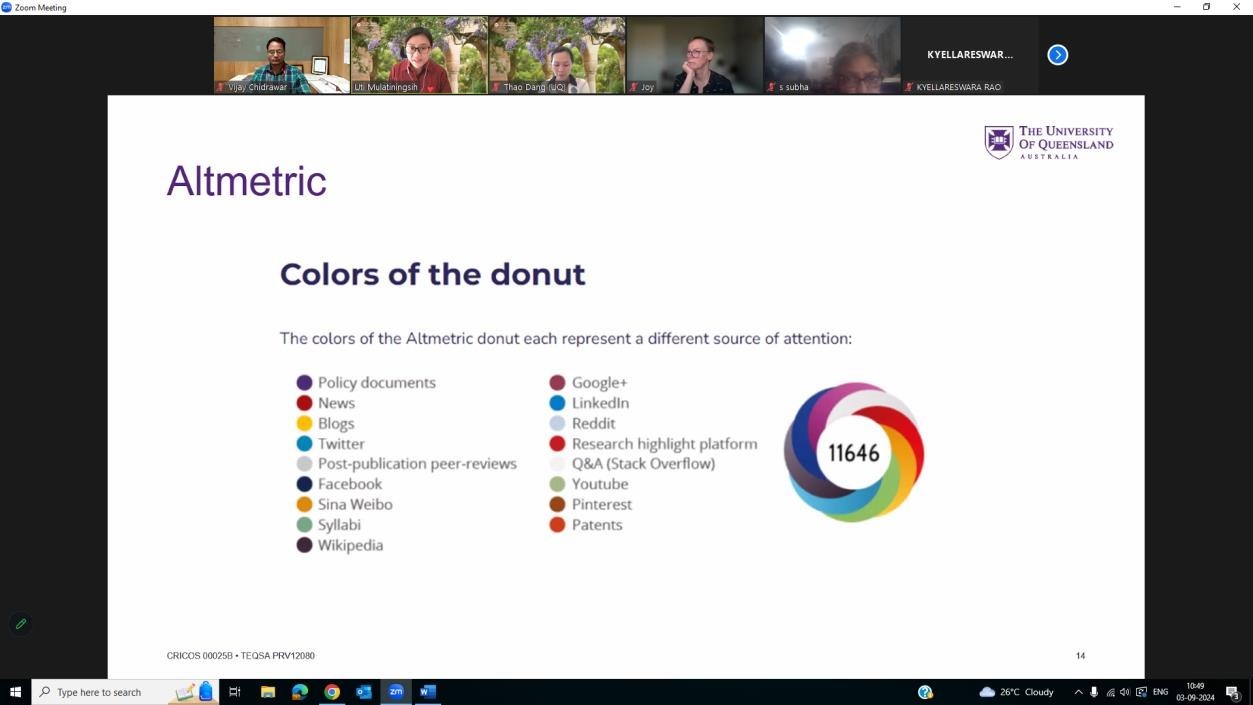The height and width of the screenshot is (705, 1253).
Task: Click the ENG language indicator
Action: (x=1160, y=692)
